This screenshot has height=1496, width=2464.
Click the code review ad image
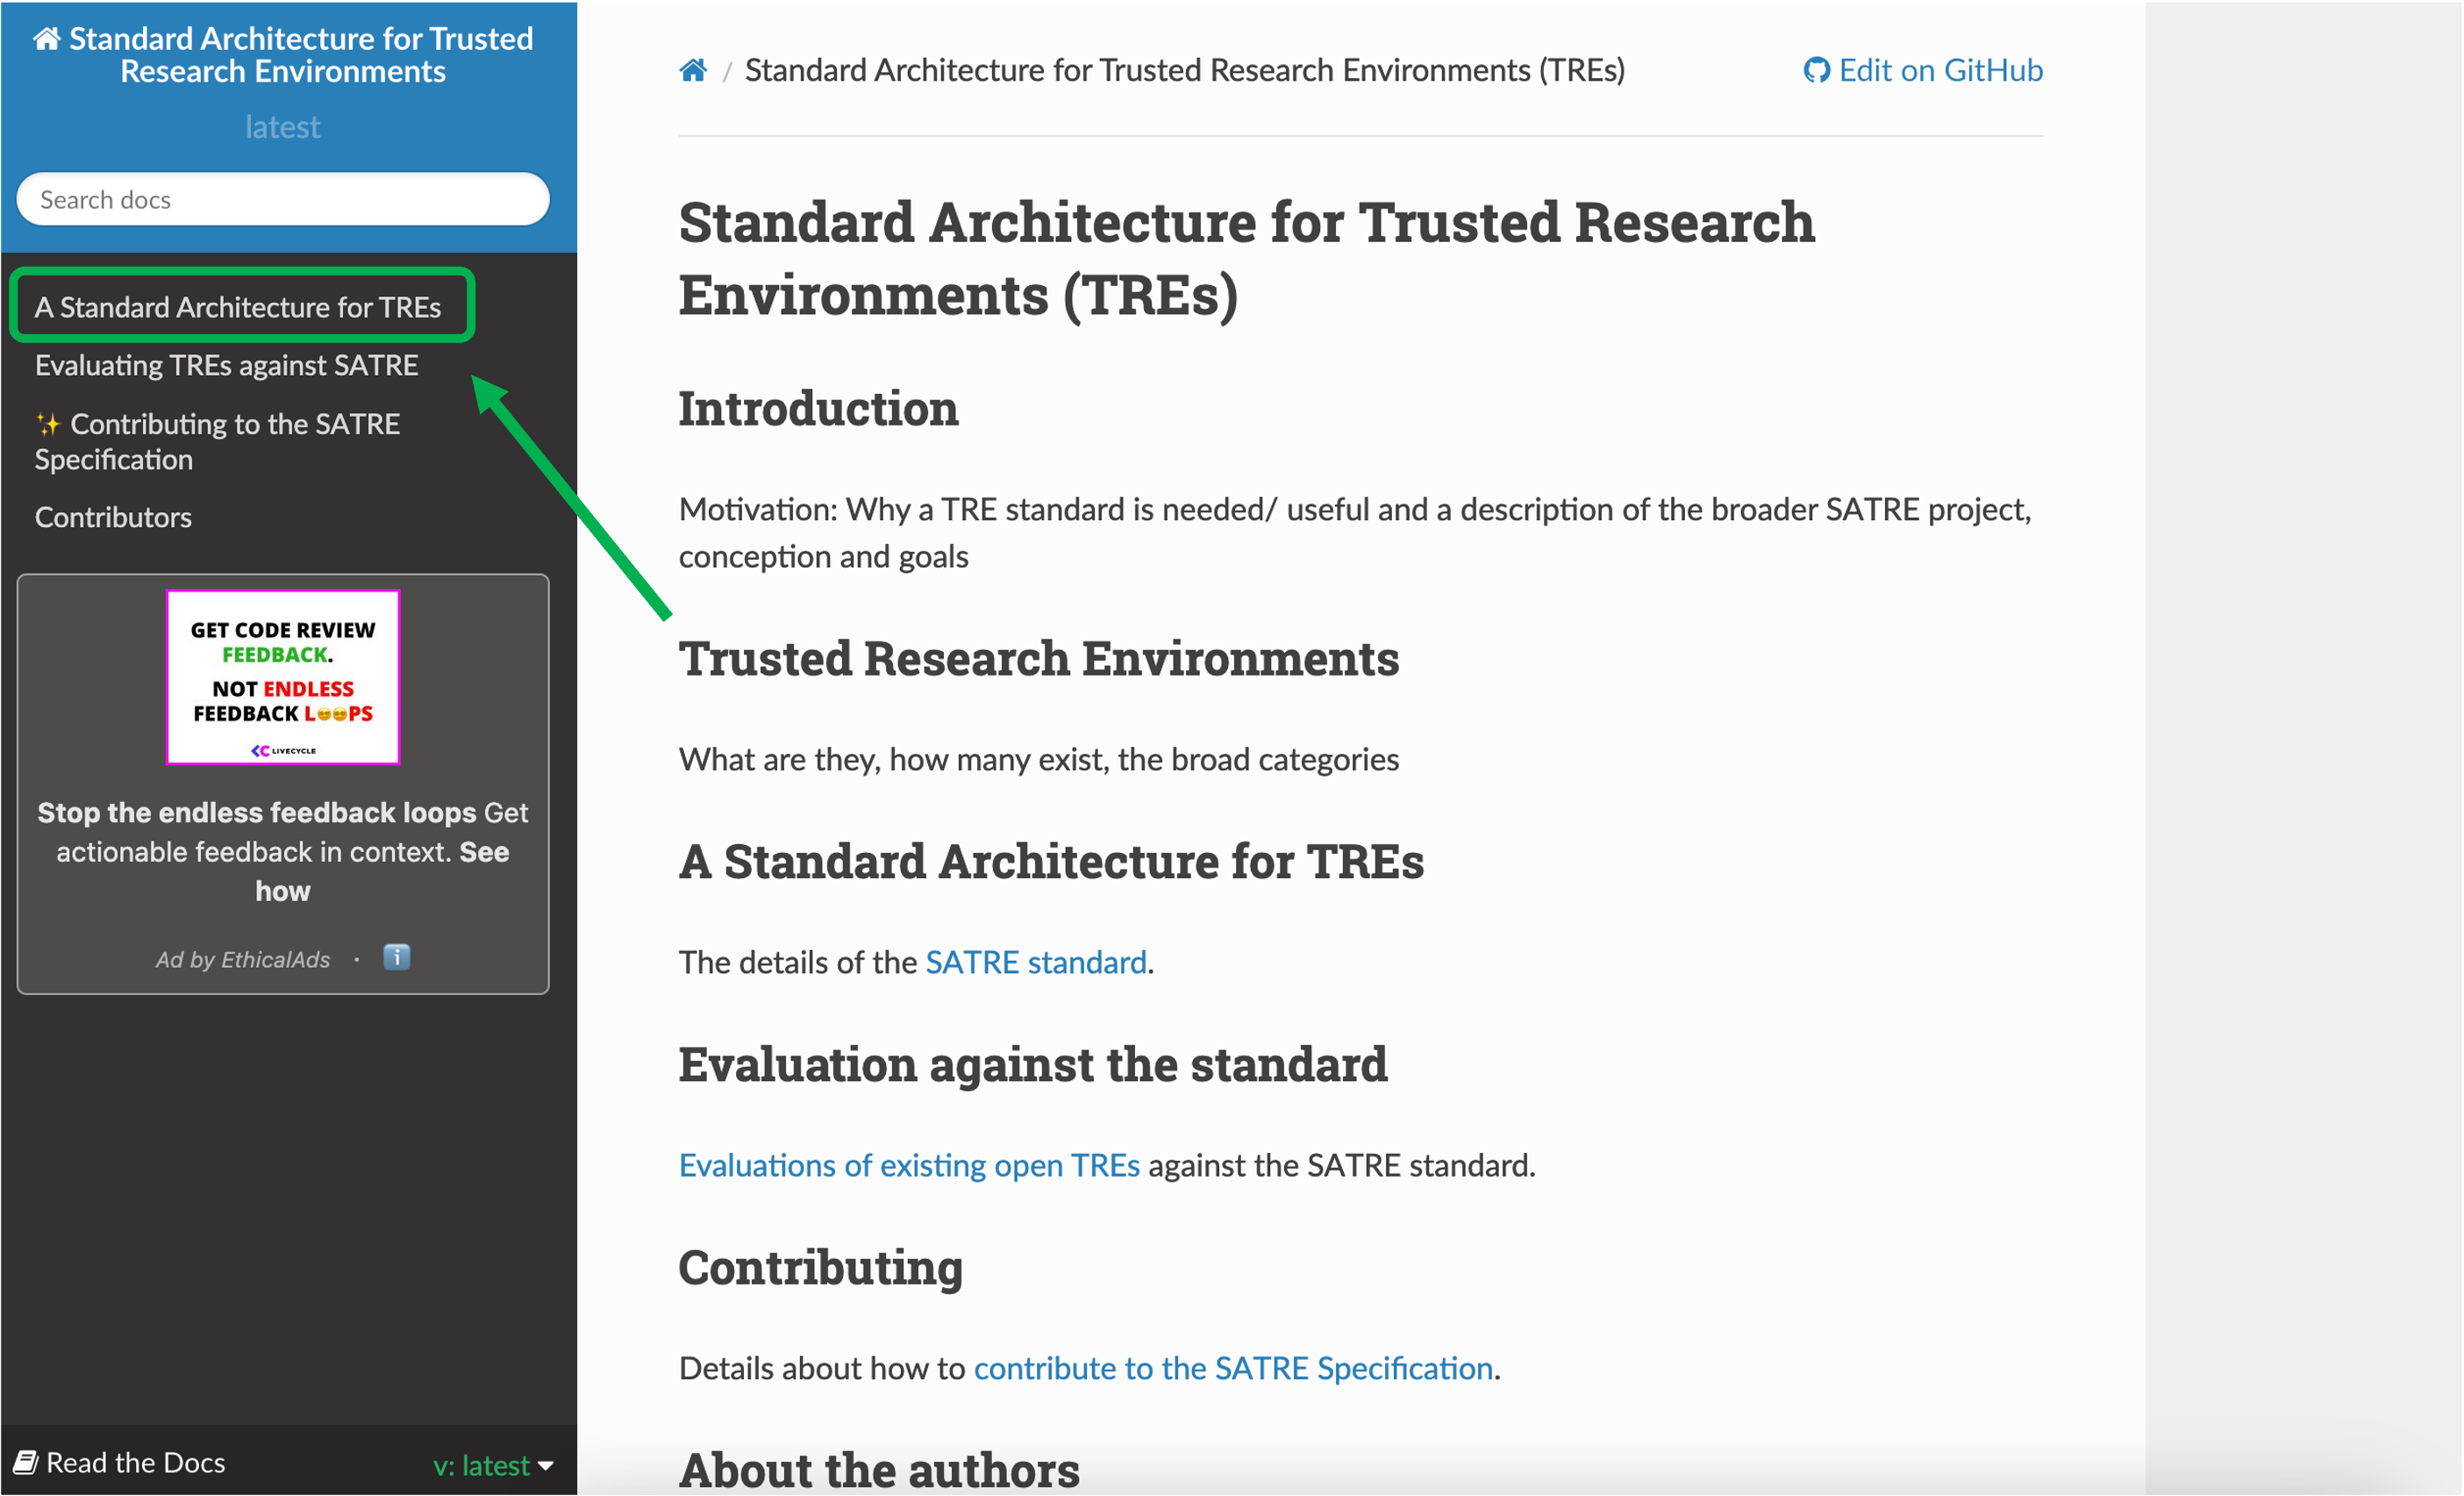point(283,677)
